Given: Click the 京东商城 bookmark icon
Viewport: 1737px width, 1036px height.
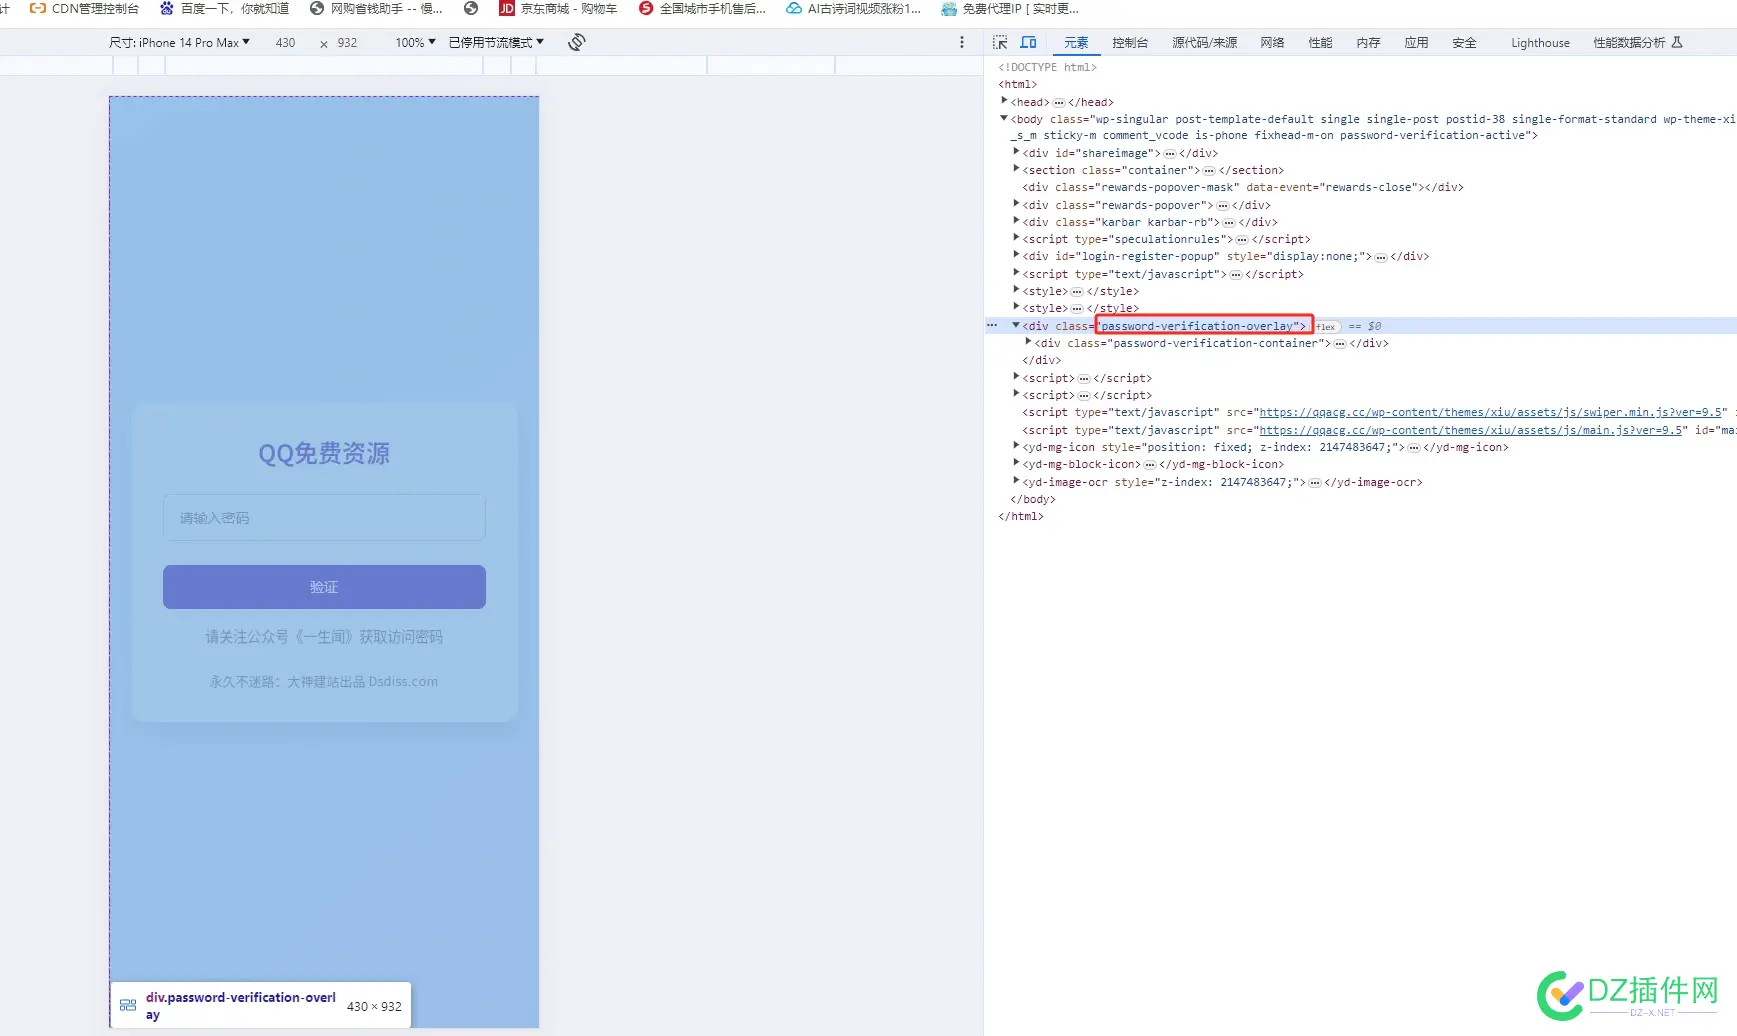Looking at the screenshot, I should (x=507, y=8).
